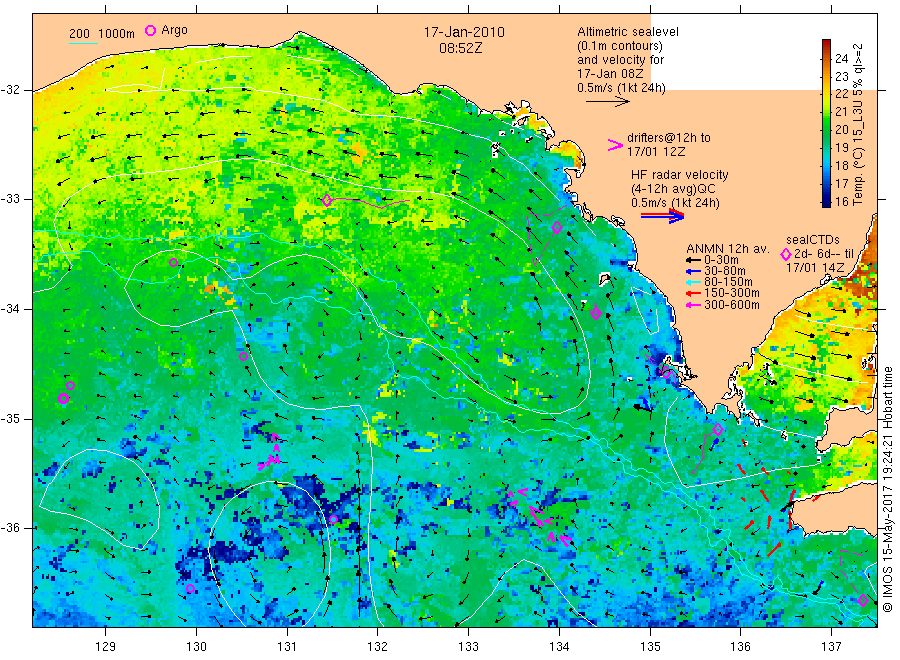Click the '300-600m' depth label

click(x=732, y=305)
